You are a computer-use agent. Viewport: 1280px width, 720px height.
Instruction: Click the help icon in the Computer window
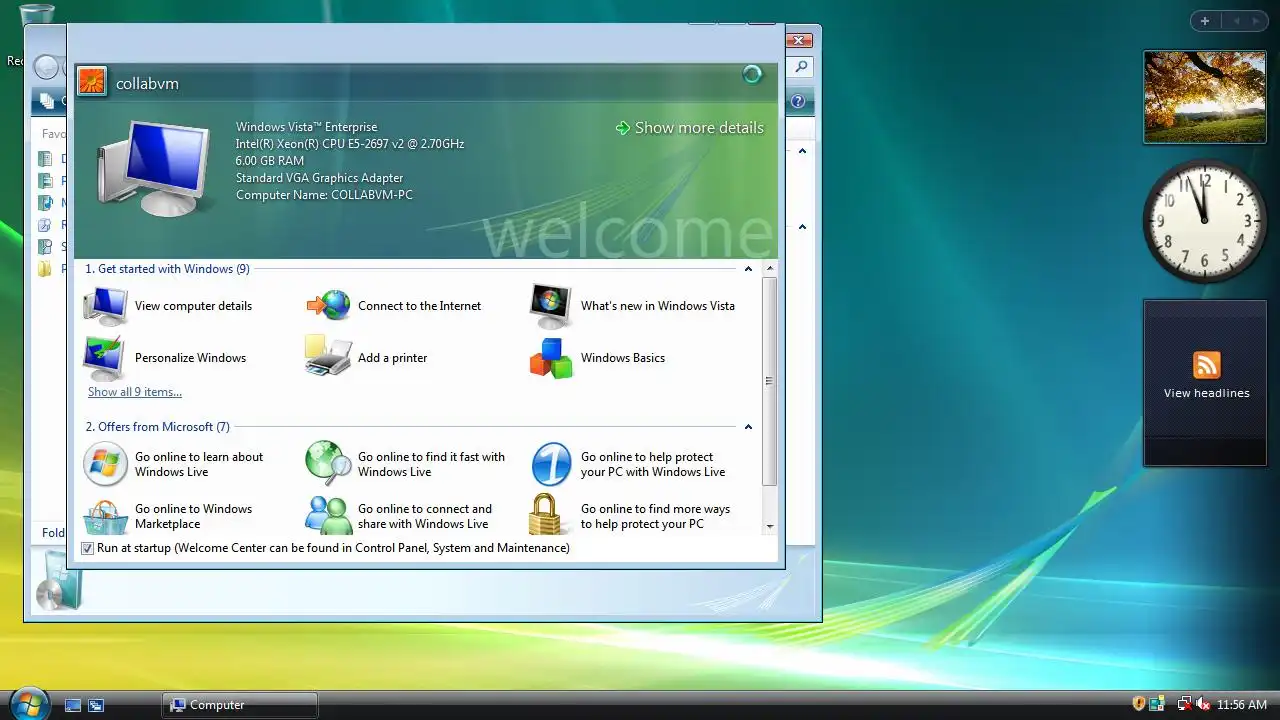click(x=798, y=101)
